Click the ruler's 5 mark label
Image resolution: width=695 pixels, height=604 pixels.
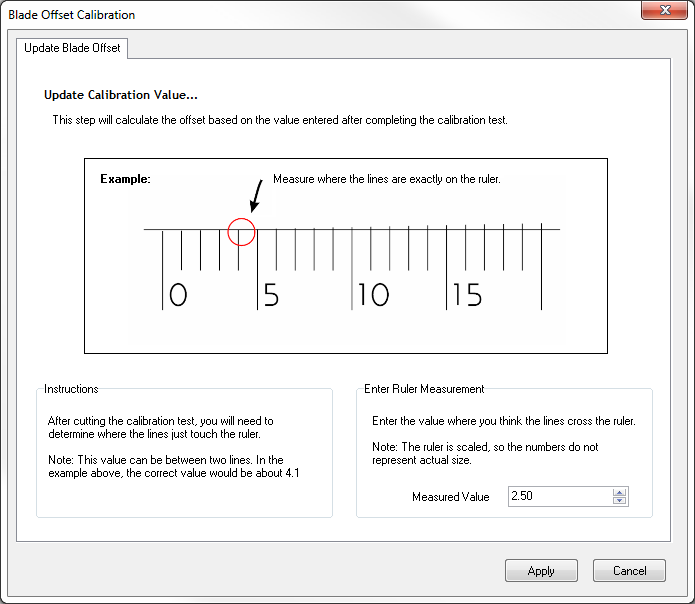click(x=271, y=295)
